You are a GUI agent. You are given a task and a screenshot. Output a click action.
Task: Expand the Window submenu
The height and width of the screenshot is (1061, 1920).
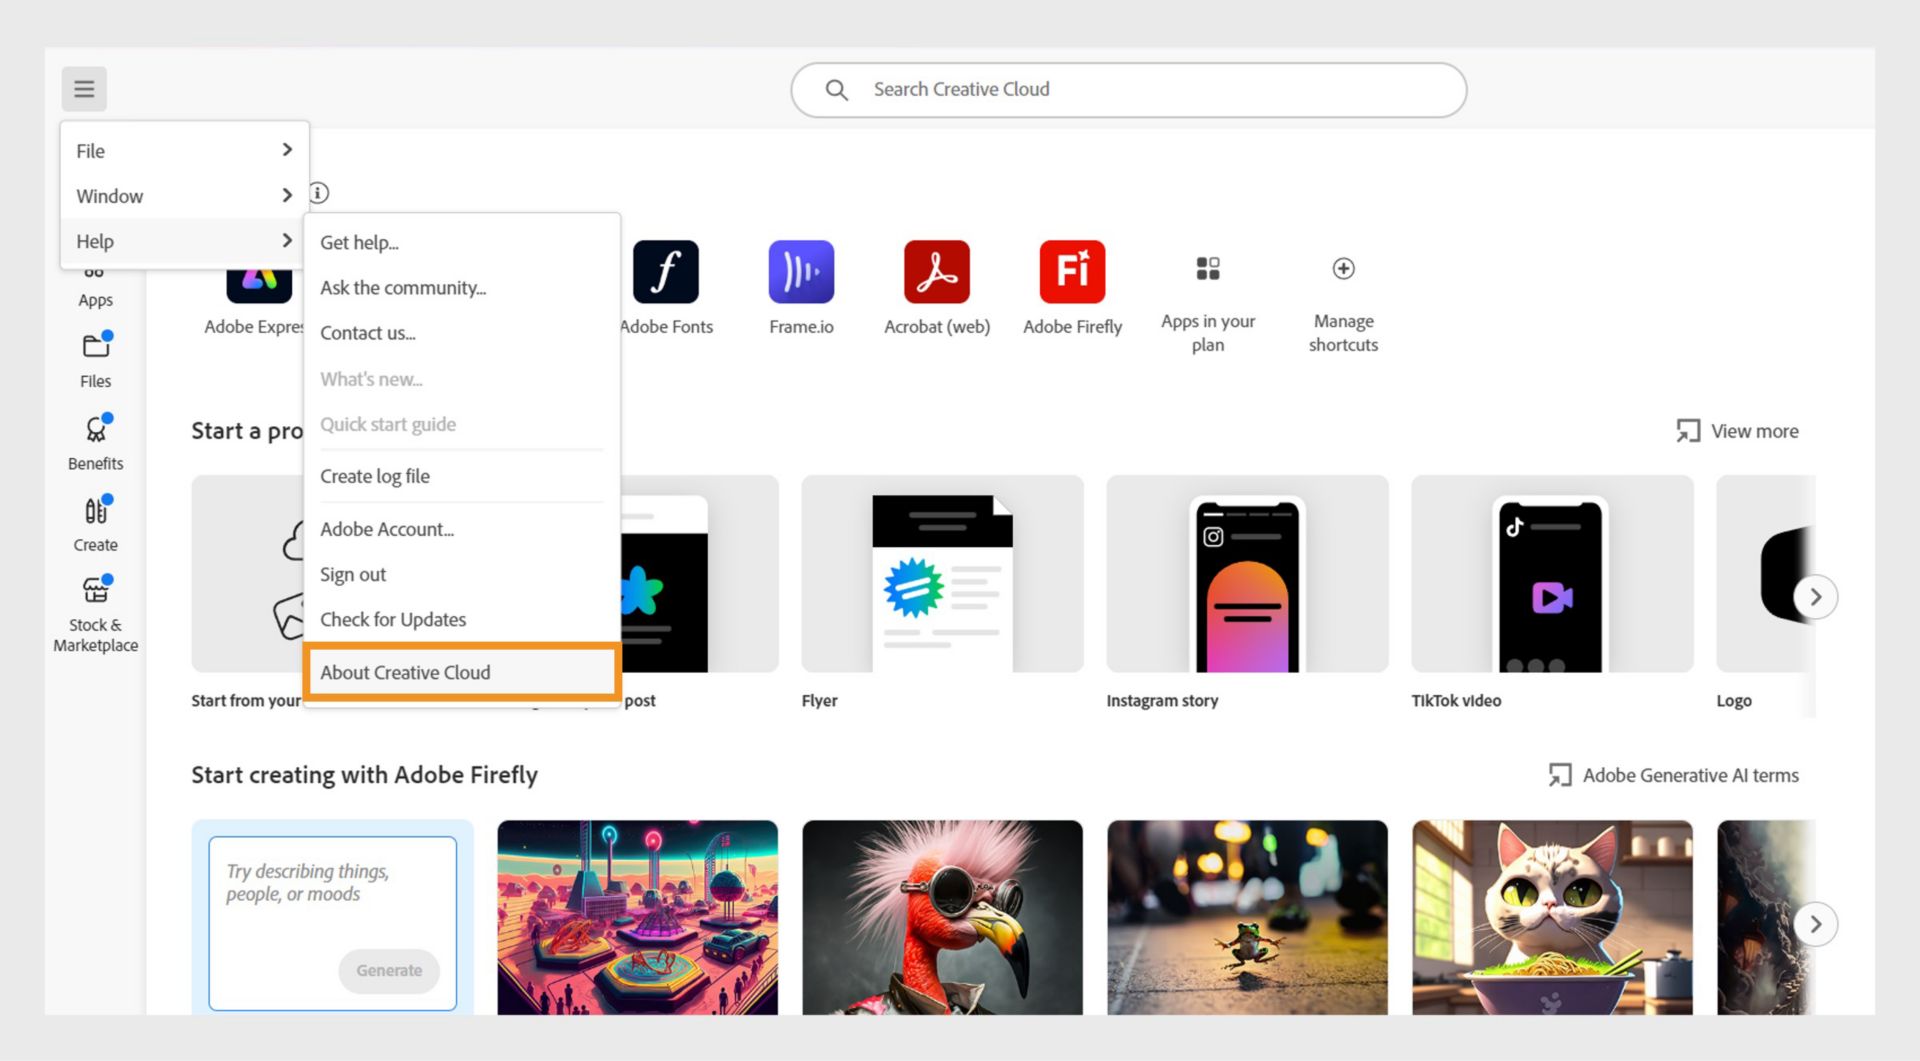184,196
